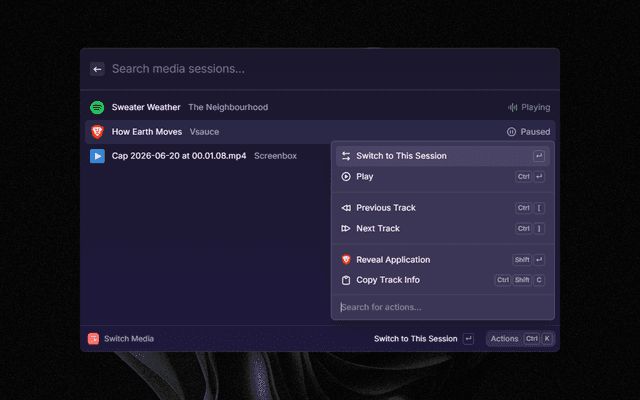Focus the Search for actions field
Viewport: 640px width, 400px height.
443,307
